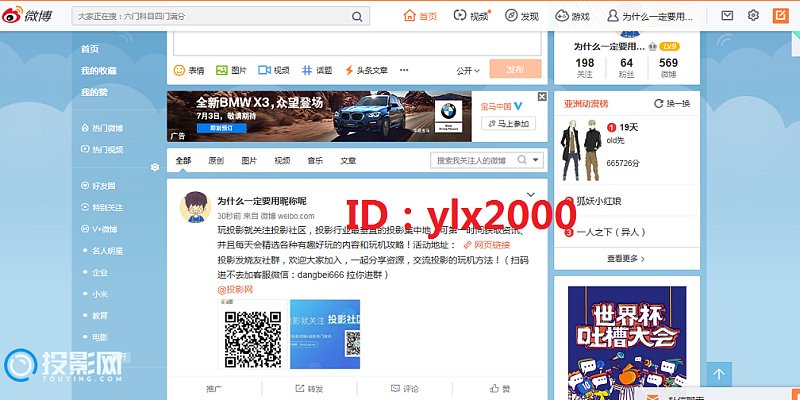
Task: Click sidebar group settings gear icon
Action: click(155, 167)
